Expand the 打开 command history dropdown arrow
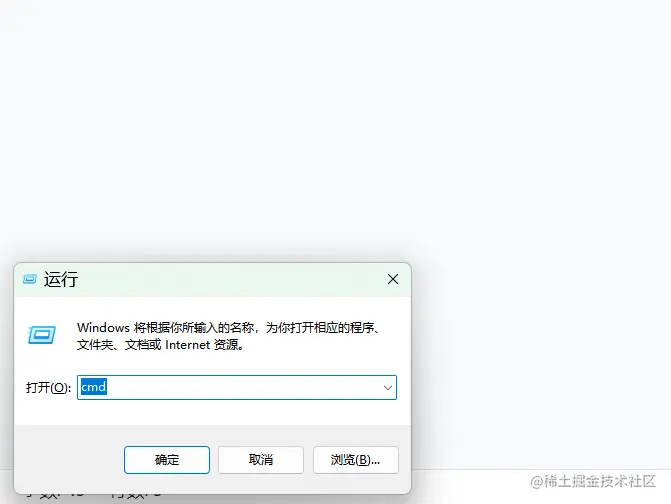 click(388, 388)
